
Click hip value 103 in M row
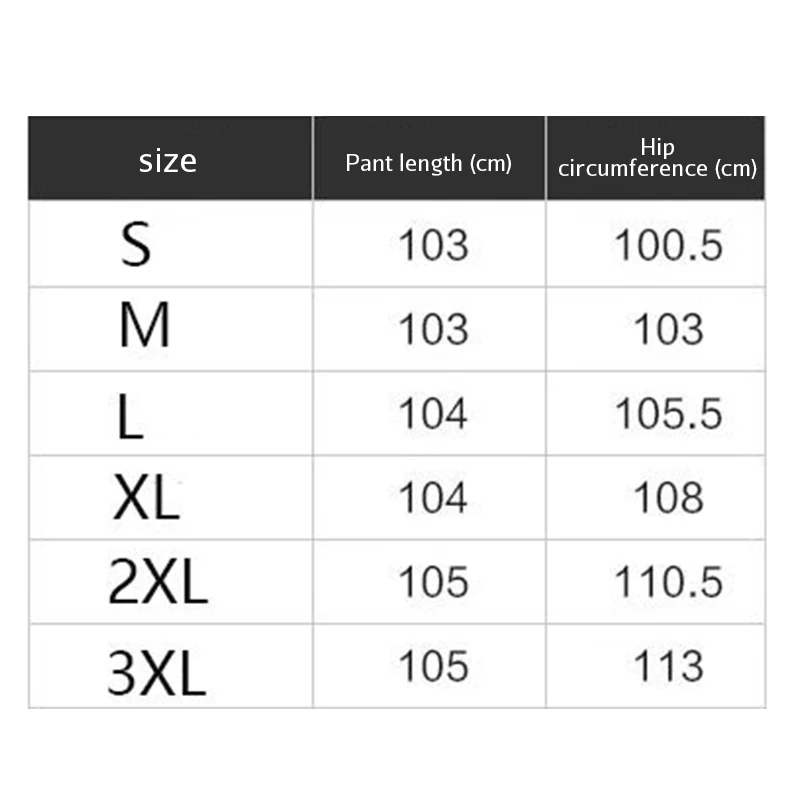click(667, 329)
